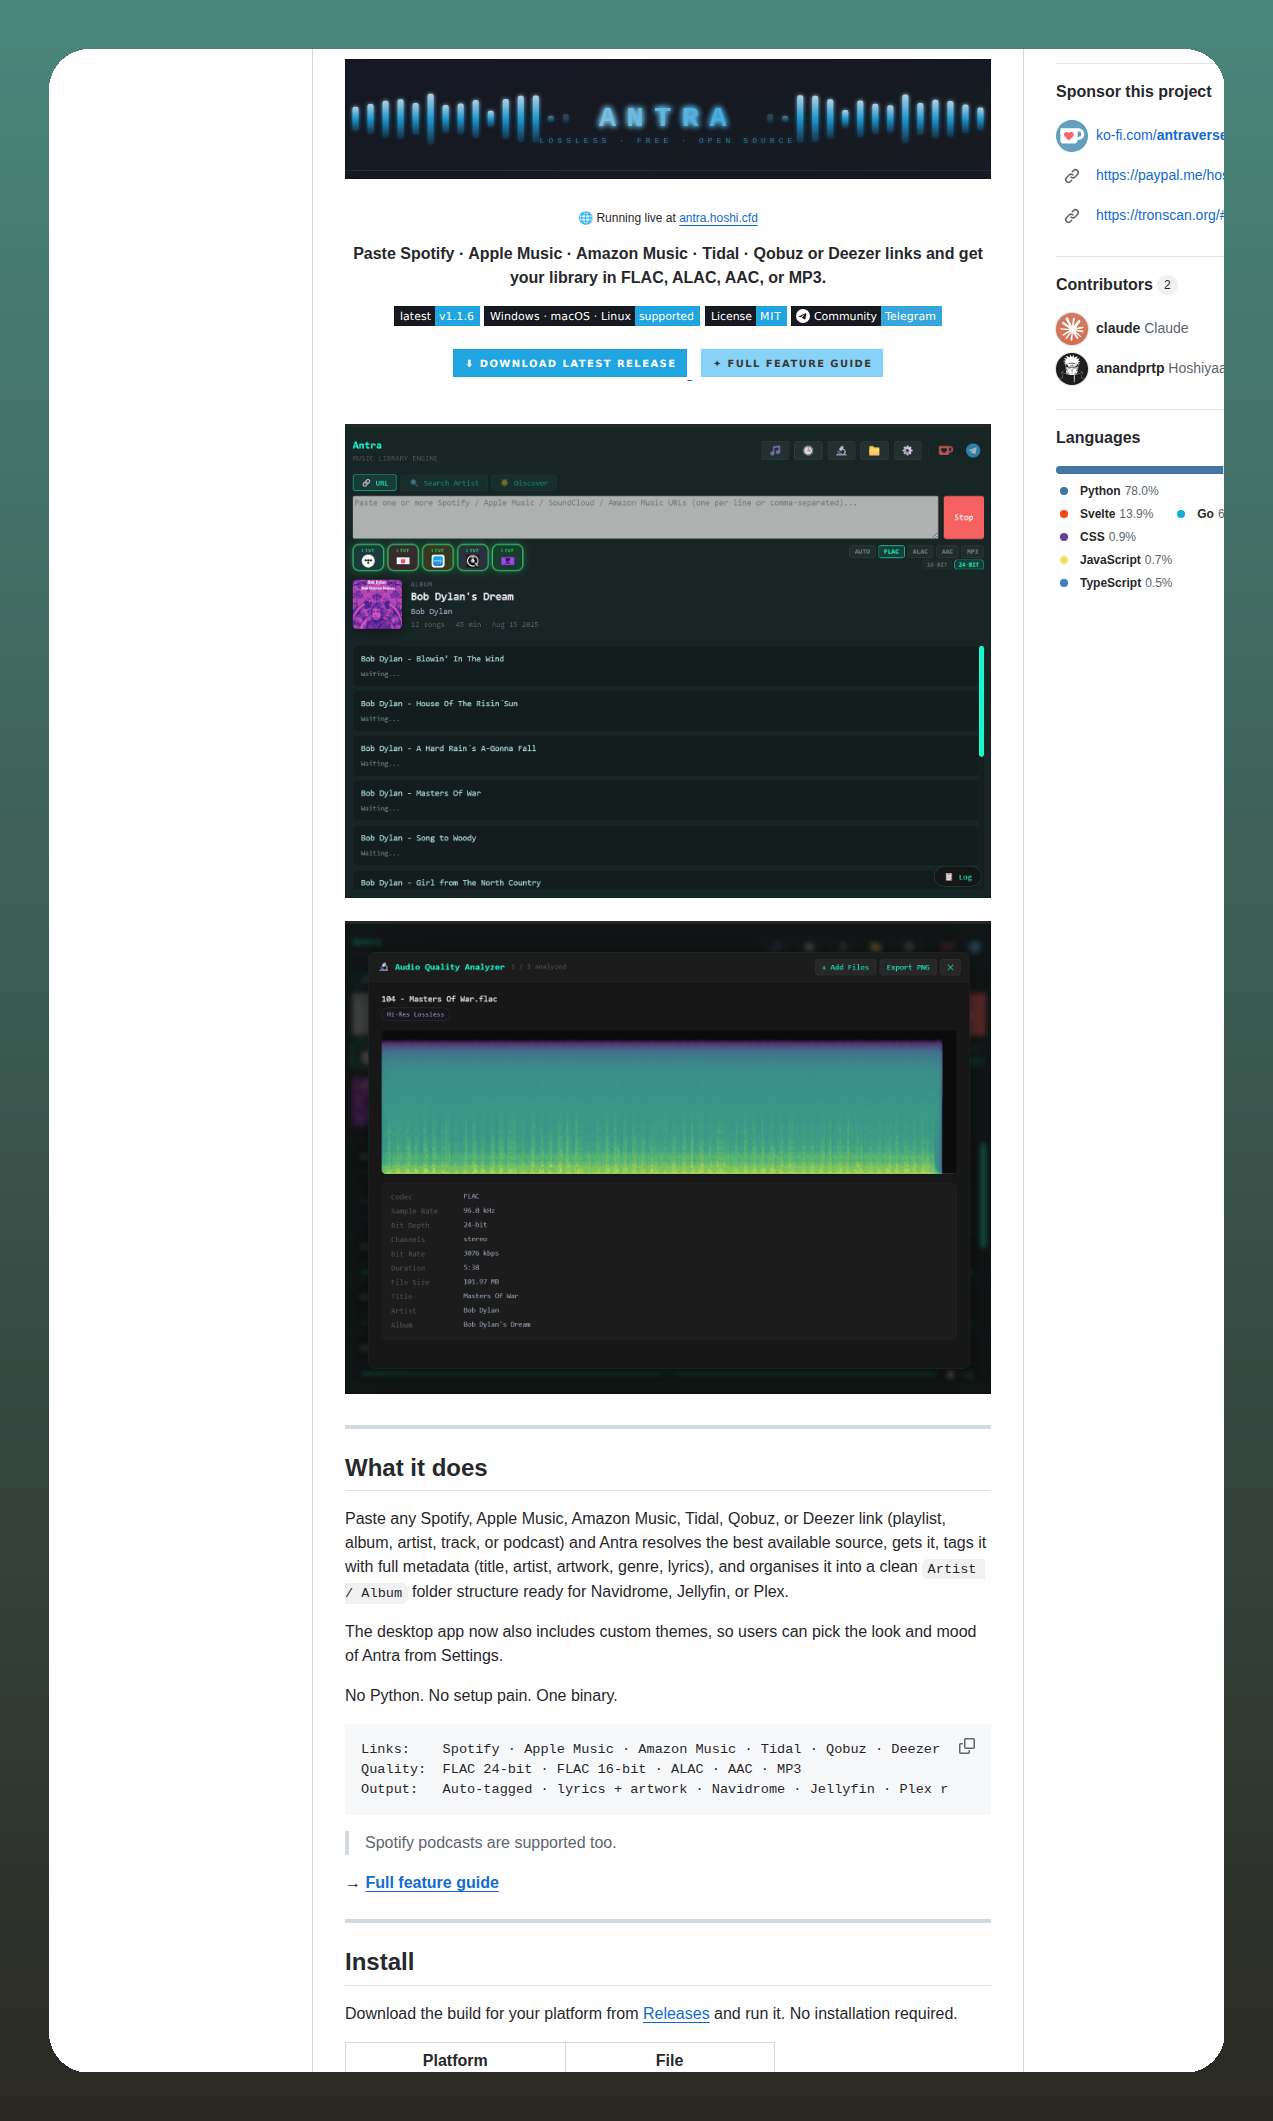Close the Audio Quality Analyzer panel
This screenshot has width=1273, height=2121.
click(951, 967)
